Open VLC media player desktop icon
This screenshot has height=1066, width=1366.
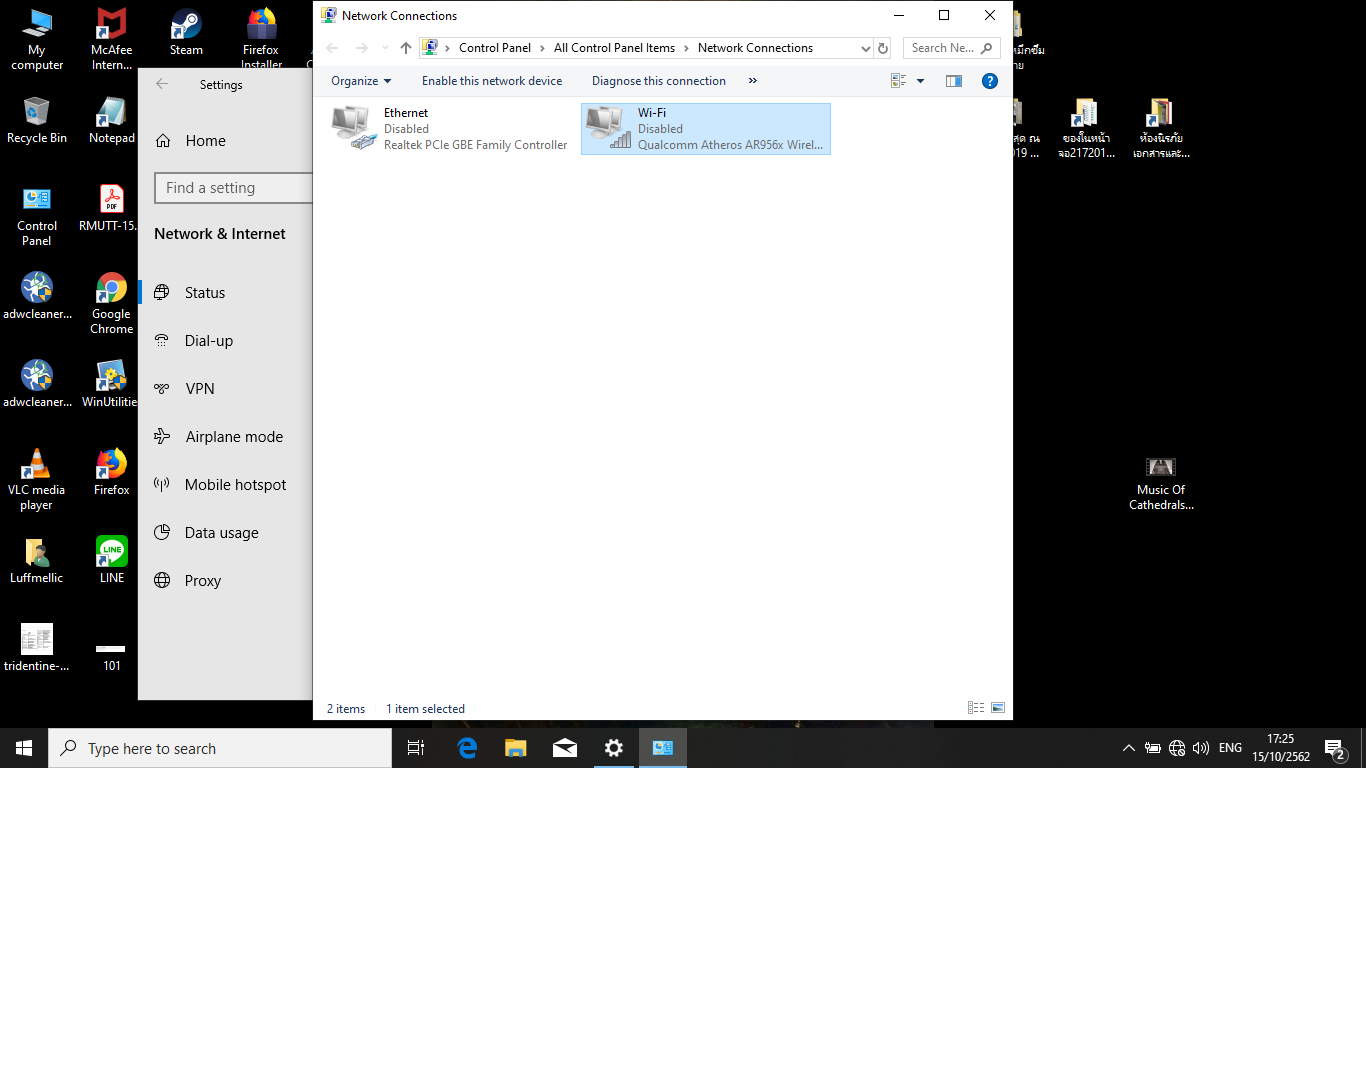(x=37, y=479)
